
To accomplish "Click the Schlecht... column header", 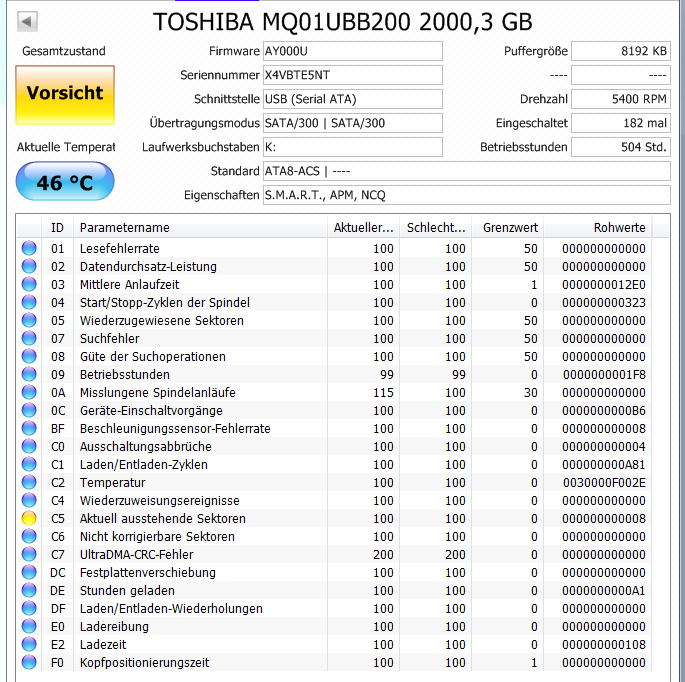I will [436, 227].
